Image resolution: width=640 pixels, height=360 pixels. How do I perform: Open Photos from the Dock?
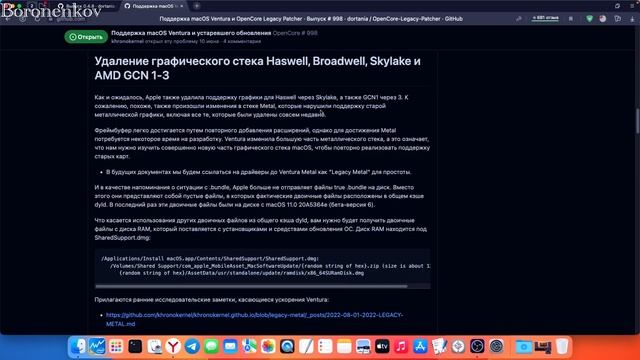(x=268, y=346)
